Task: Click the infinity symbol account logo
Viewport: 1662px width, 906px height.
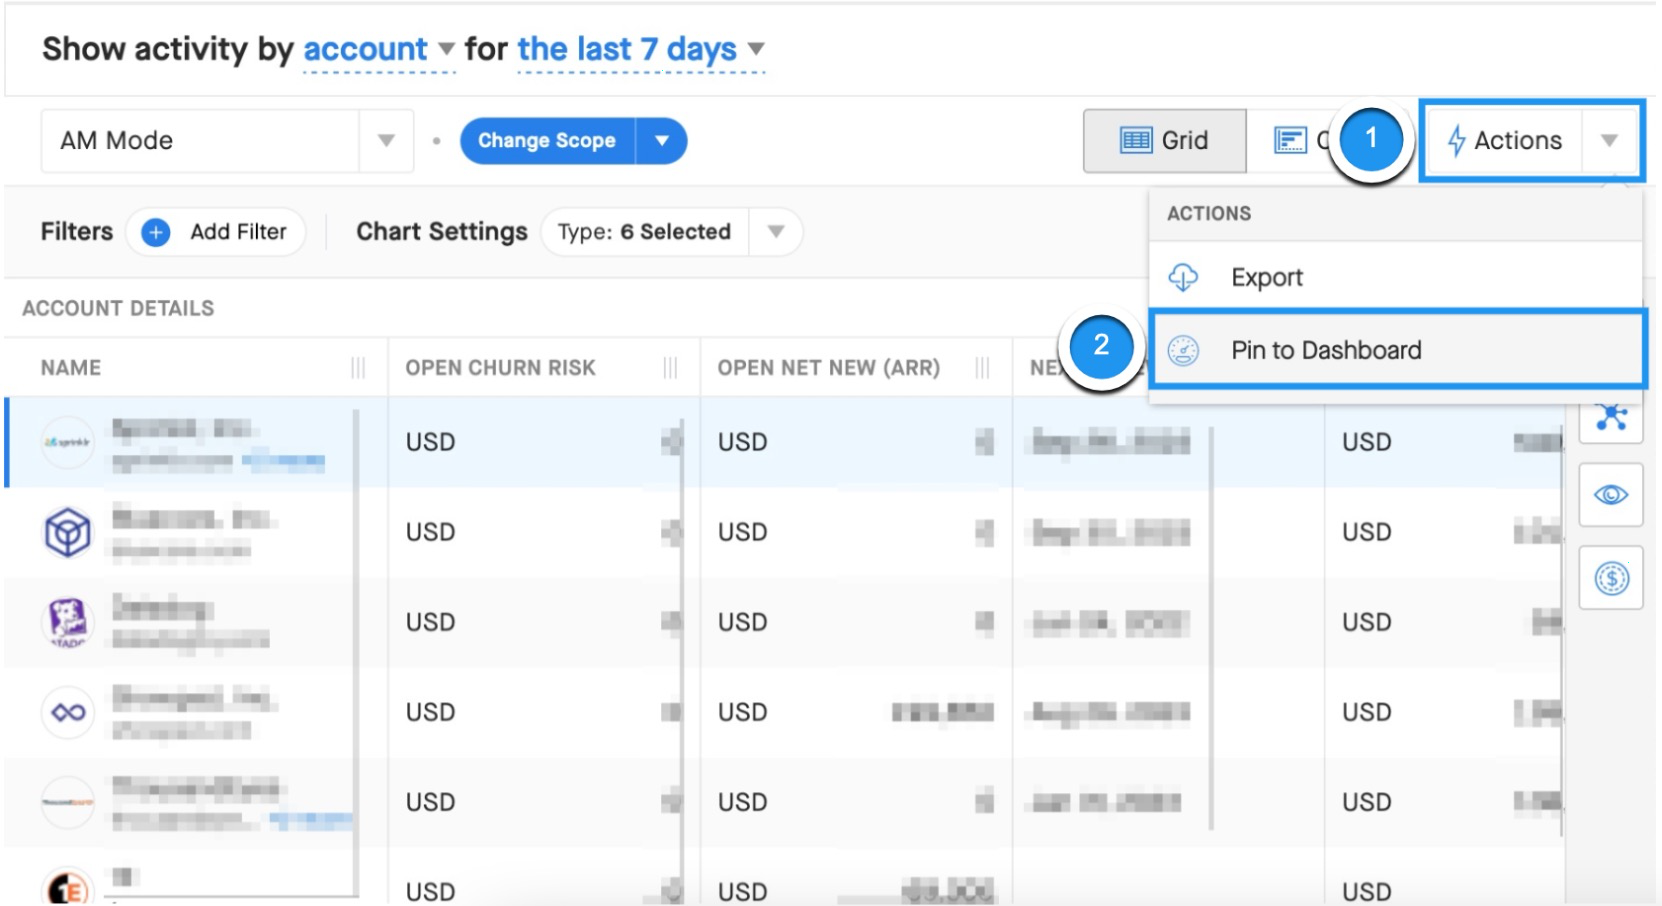Action: pyautogui.click(x=68, y=712)
